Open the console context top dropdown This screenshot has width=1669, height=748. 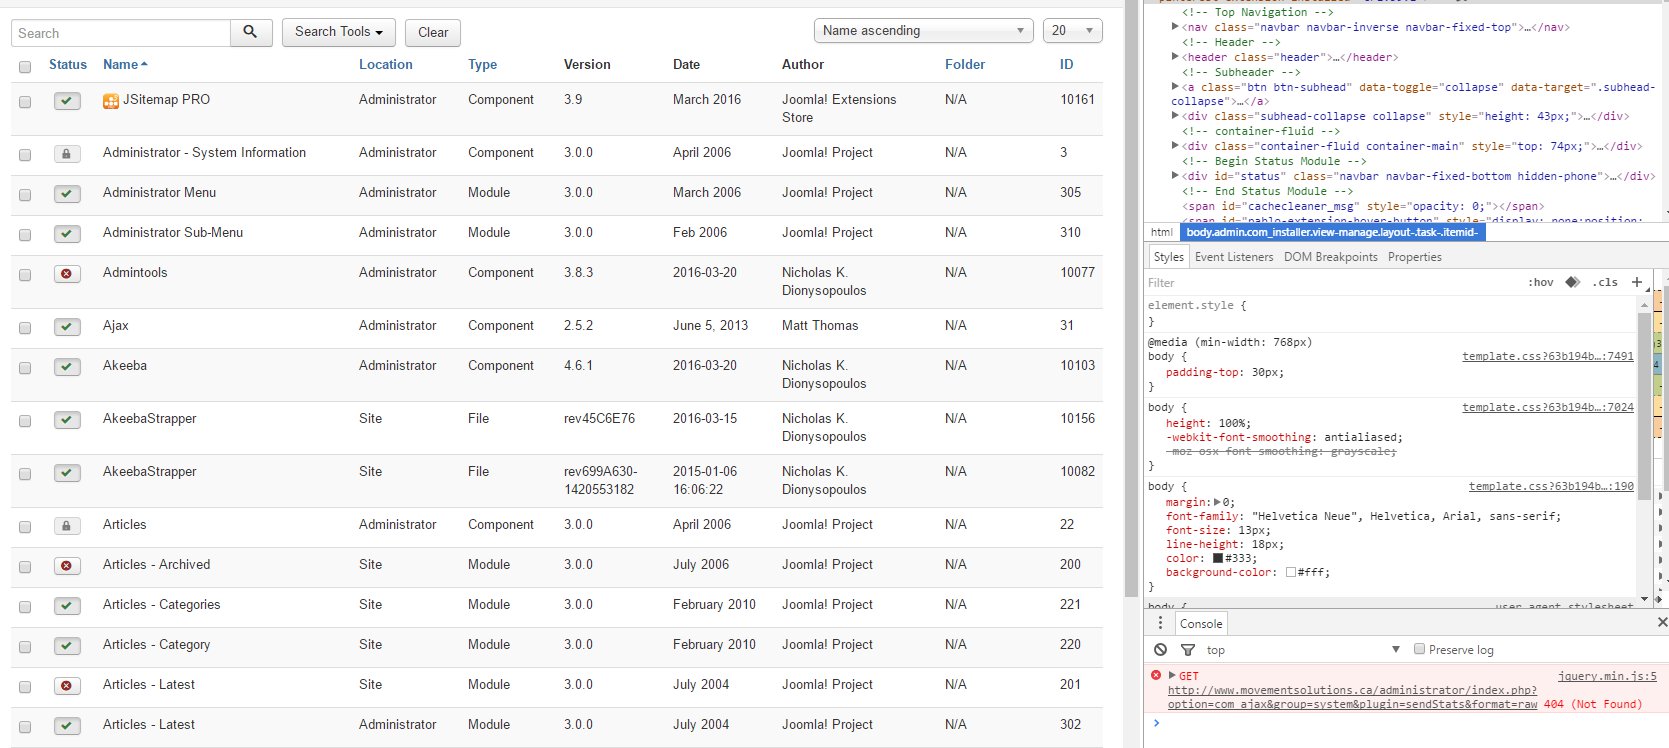(1303, 650)
